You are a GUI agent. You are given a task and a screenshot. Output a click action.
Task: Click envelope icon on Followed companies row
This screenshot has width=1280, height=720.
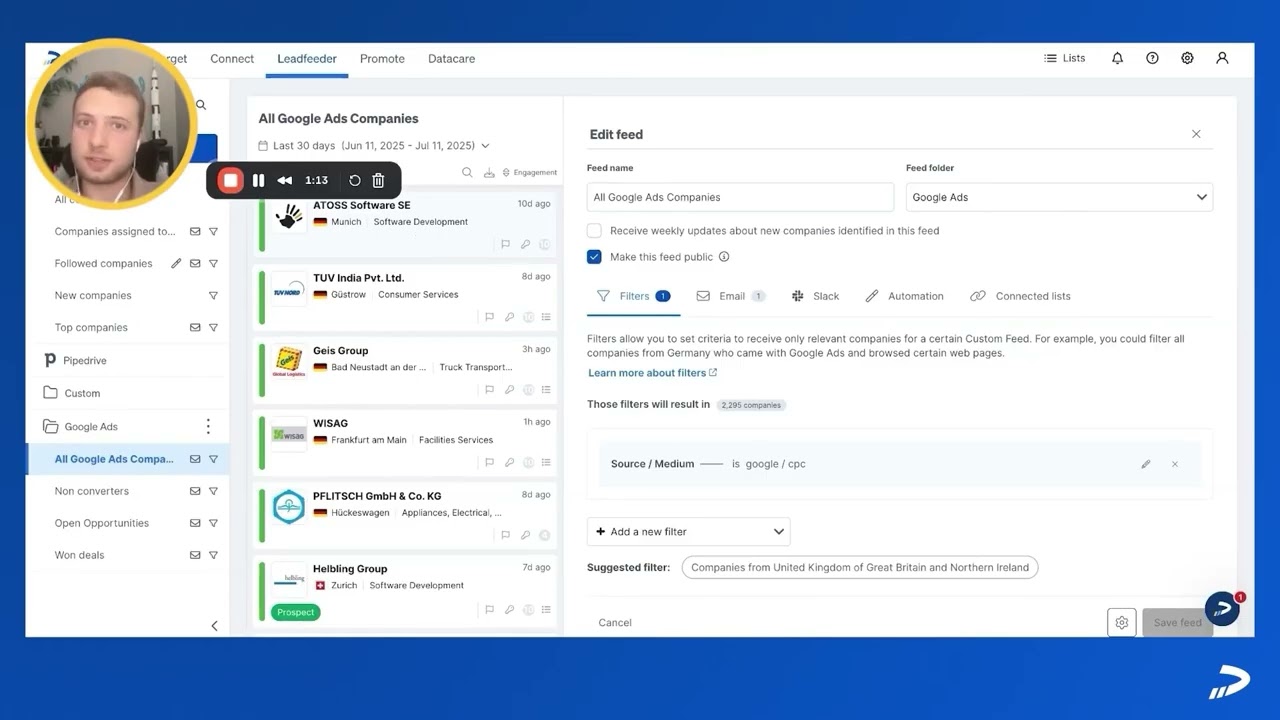pyautogui.click(x=195, y=263)
